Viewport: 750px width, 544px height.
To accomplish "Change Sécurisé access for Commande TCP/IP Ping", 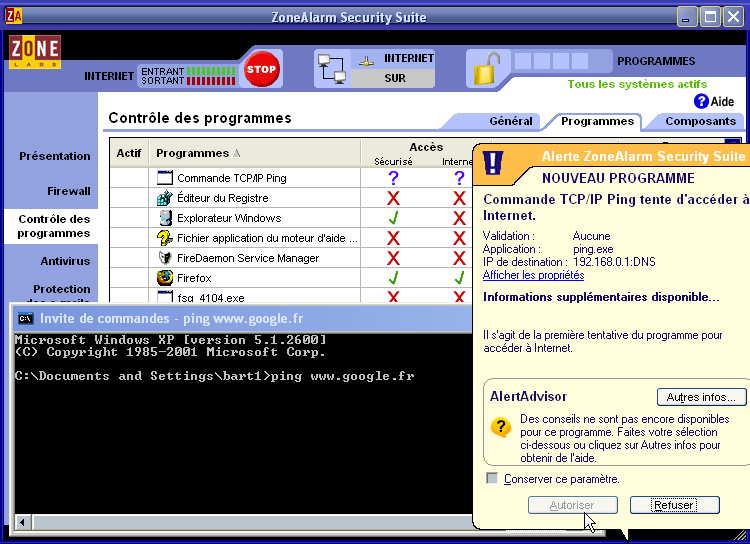I will tap(393, 178).
